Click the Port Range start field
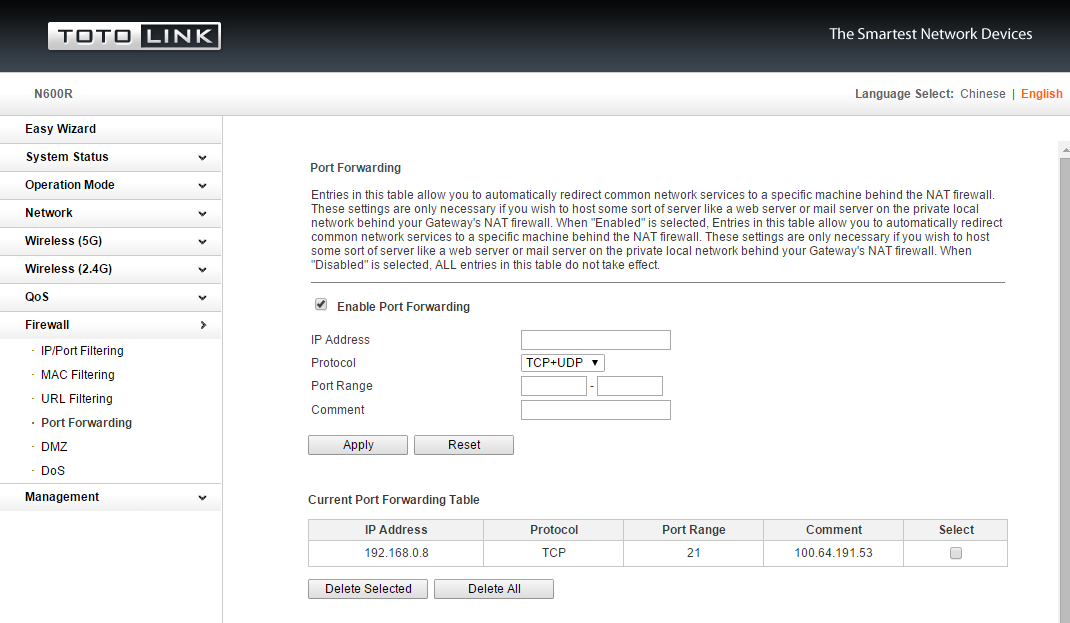Image resolution: width=1070 pixels, height=623 pixels. [553, 386]
